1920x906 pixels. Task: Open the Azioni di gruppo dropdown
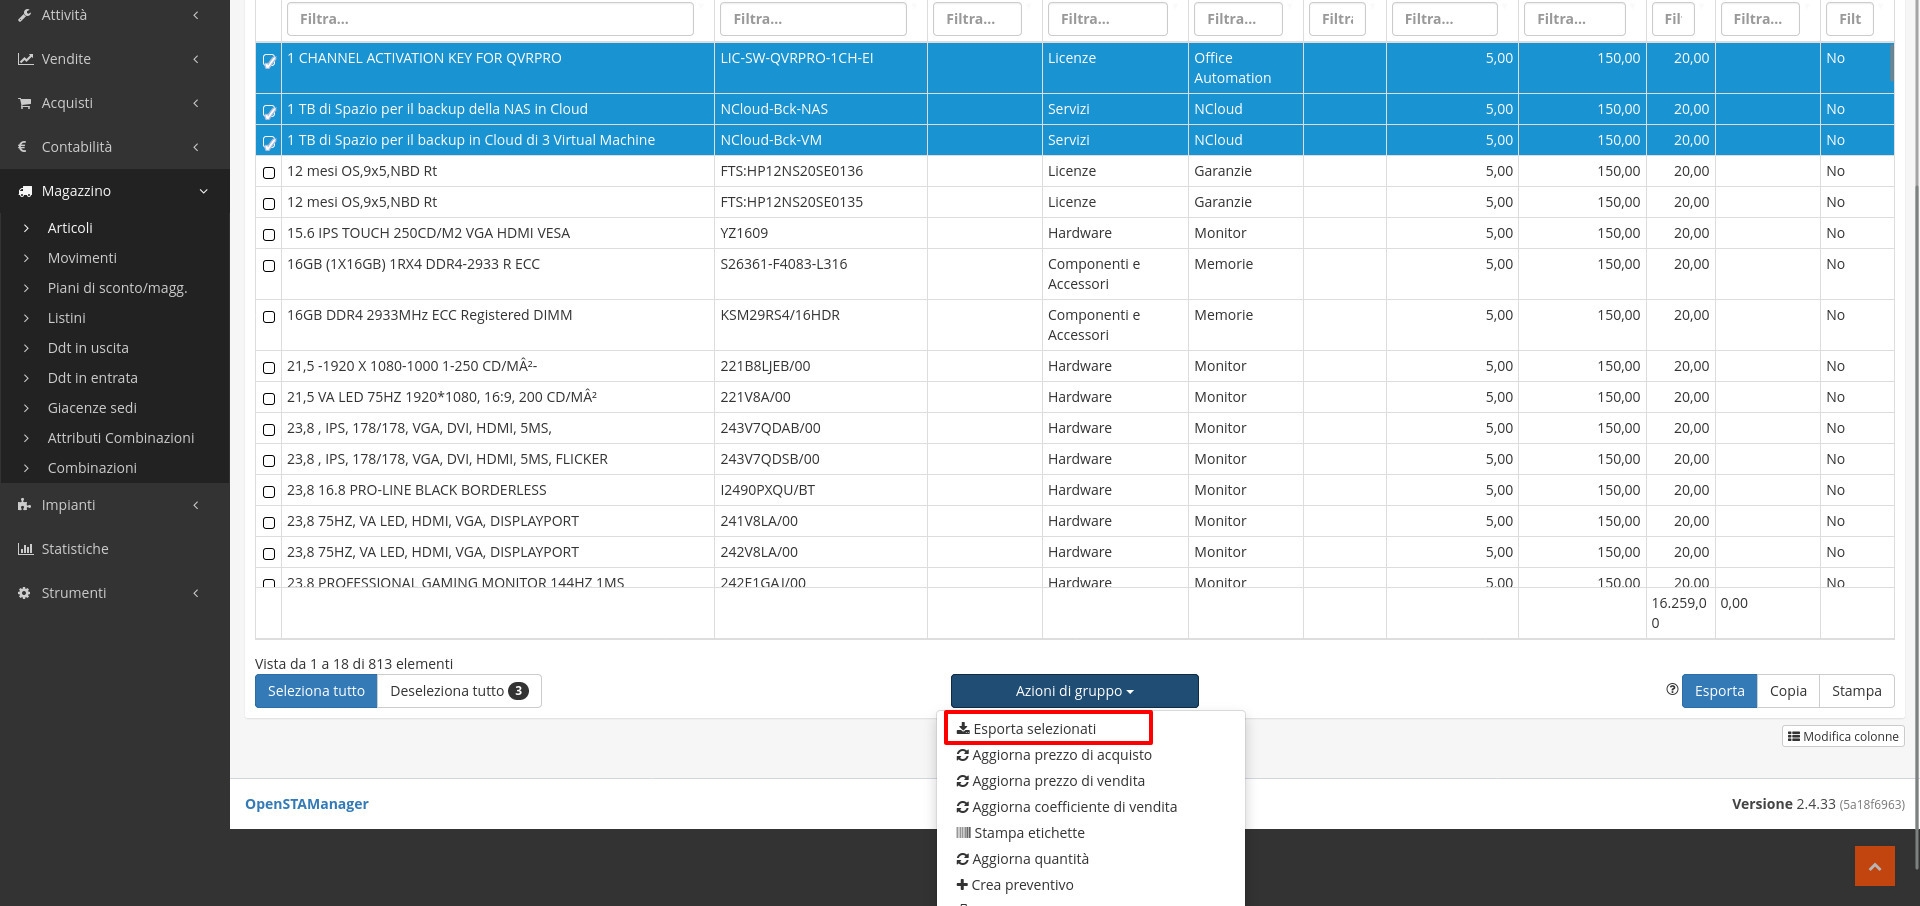[x=1074, y=691]
